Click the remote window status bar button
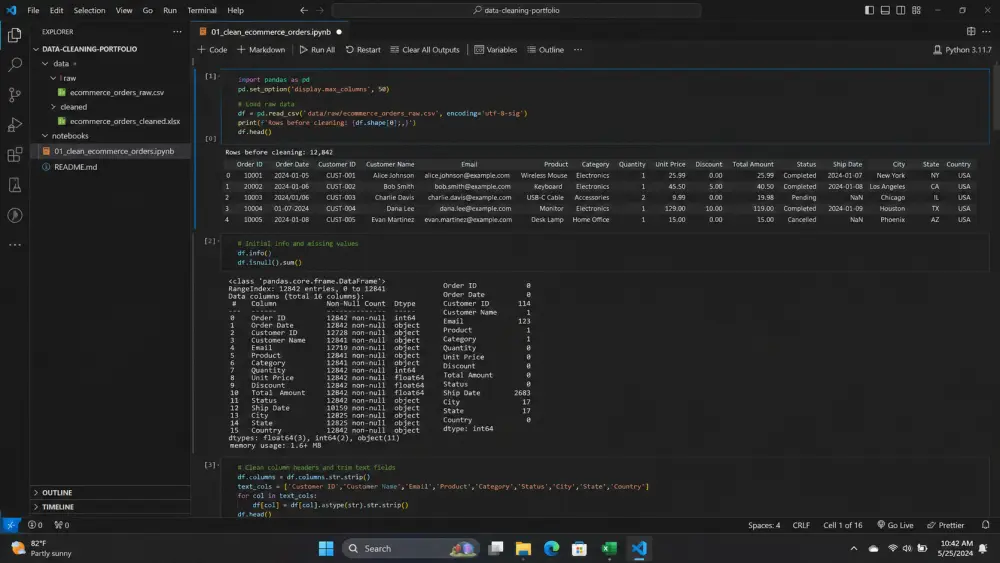The height and width of the screenshot is (563, 1000). tap(10, 525)
